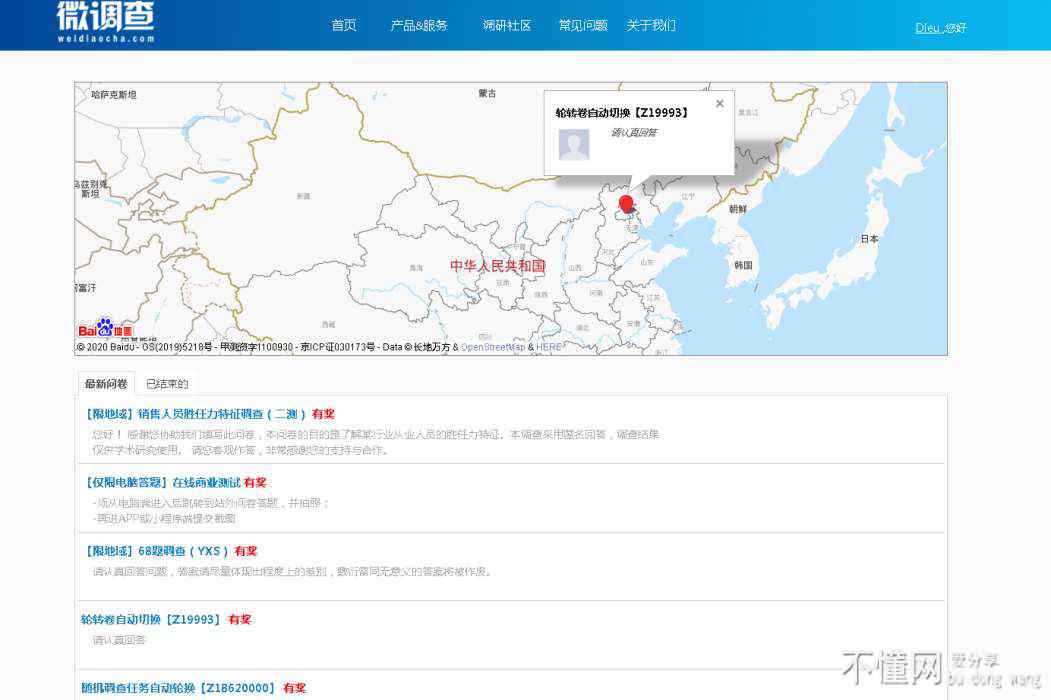The width and height of the screenshot is (1051, 700).
Task: Close the map info popup
Action: click(720, 103)
